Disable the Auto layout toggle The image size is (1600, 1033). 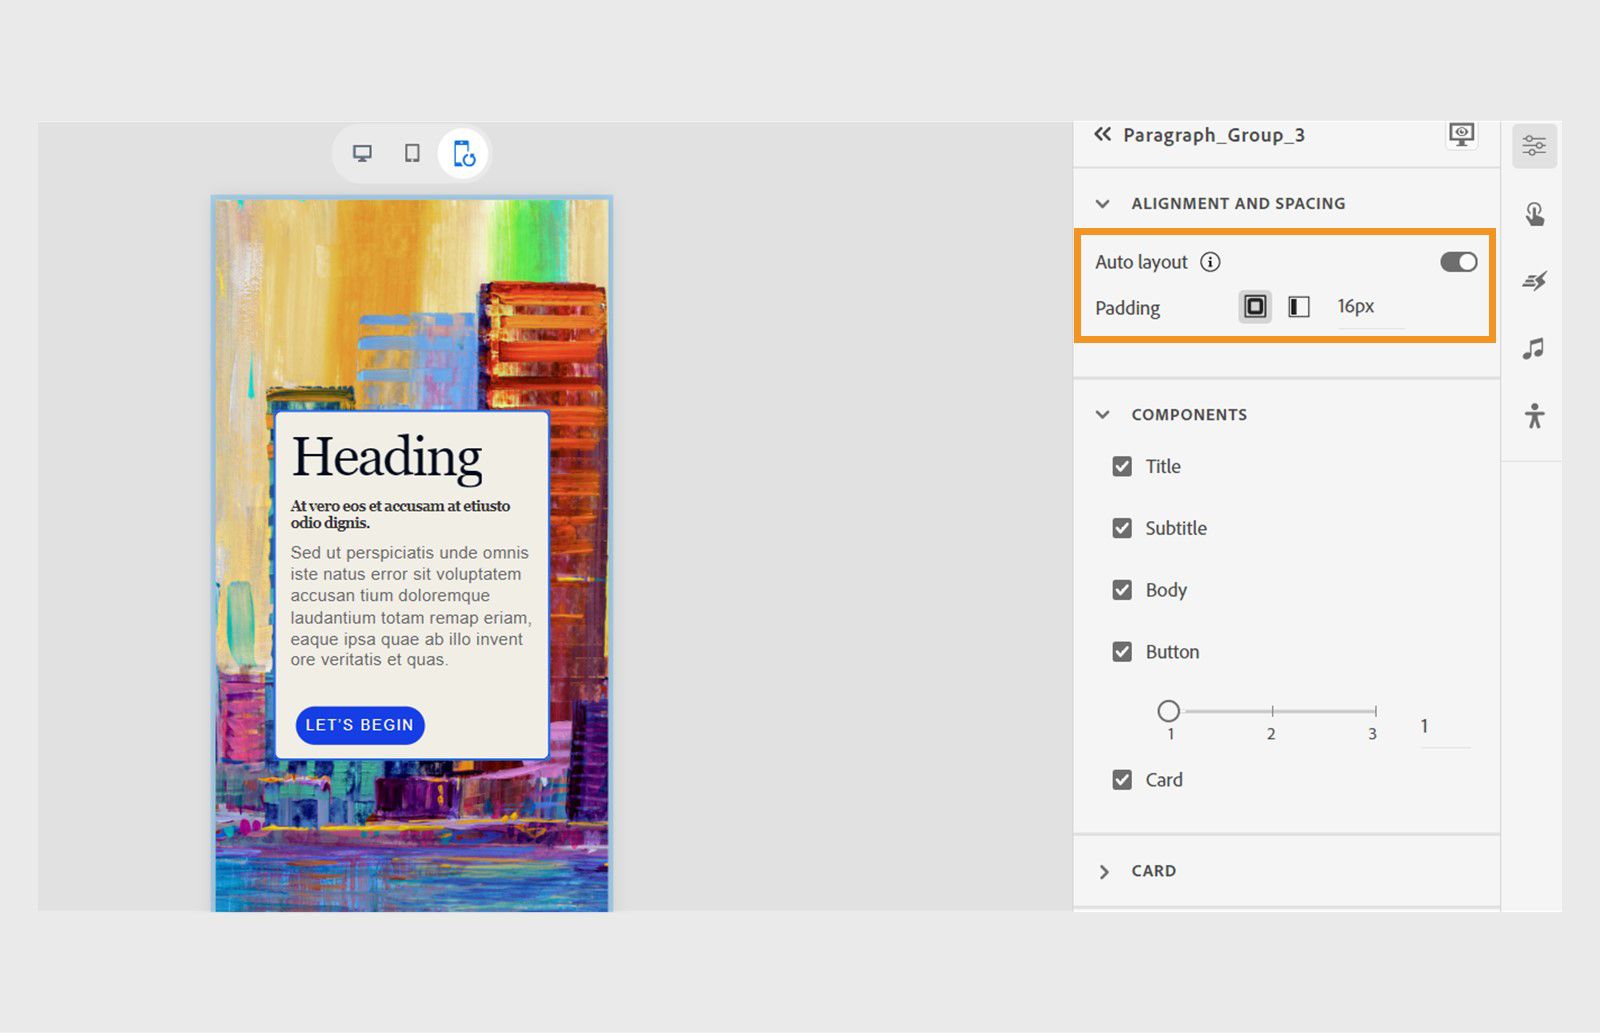1458,261
